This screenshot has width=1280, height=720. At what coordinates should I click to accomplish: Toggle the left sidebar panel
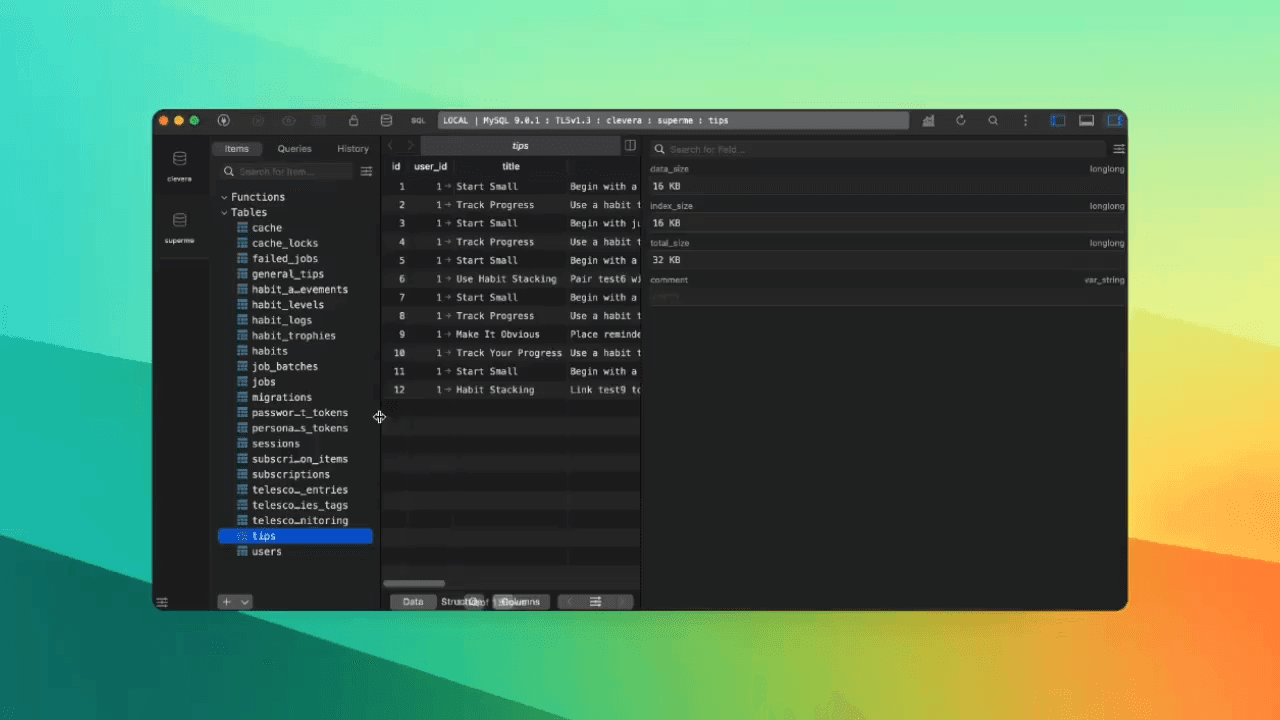tap(1058, 120)
